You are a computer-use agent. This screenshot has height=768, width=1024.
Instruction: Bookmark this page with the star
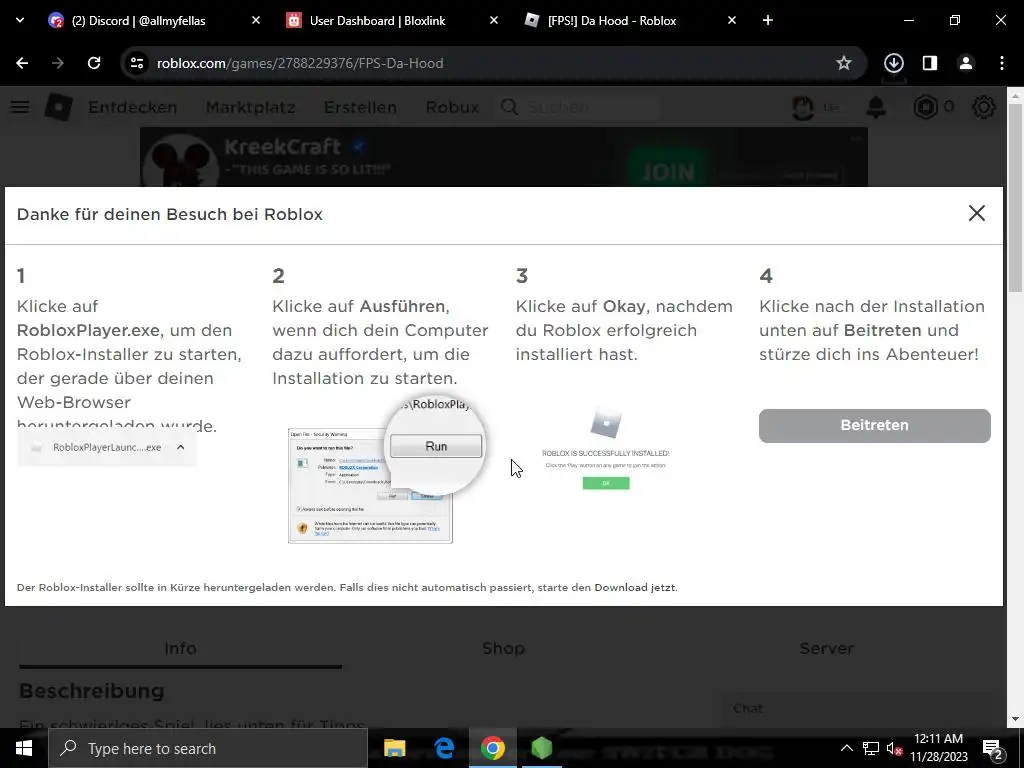point(844,63)
